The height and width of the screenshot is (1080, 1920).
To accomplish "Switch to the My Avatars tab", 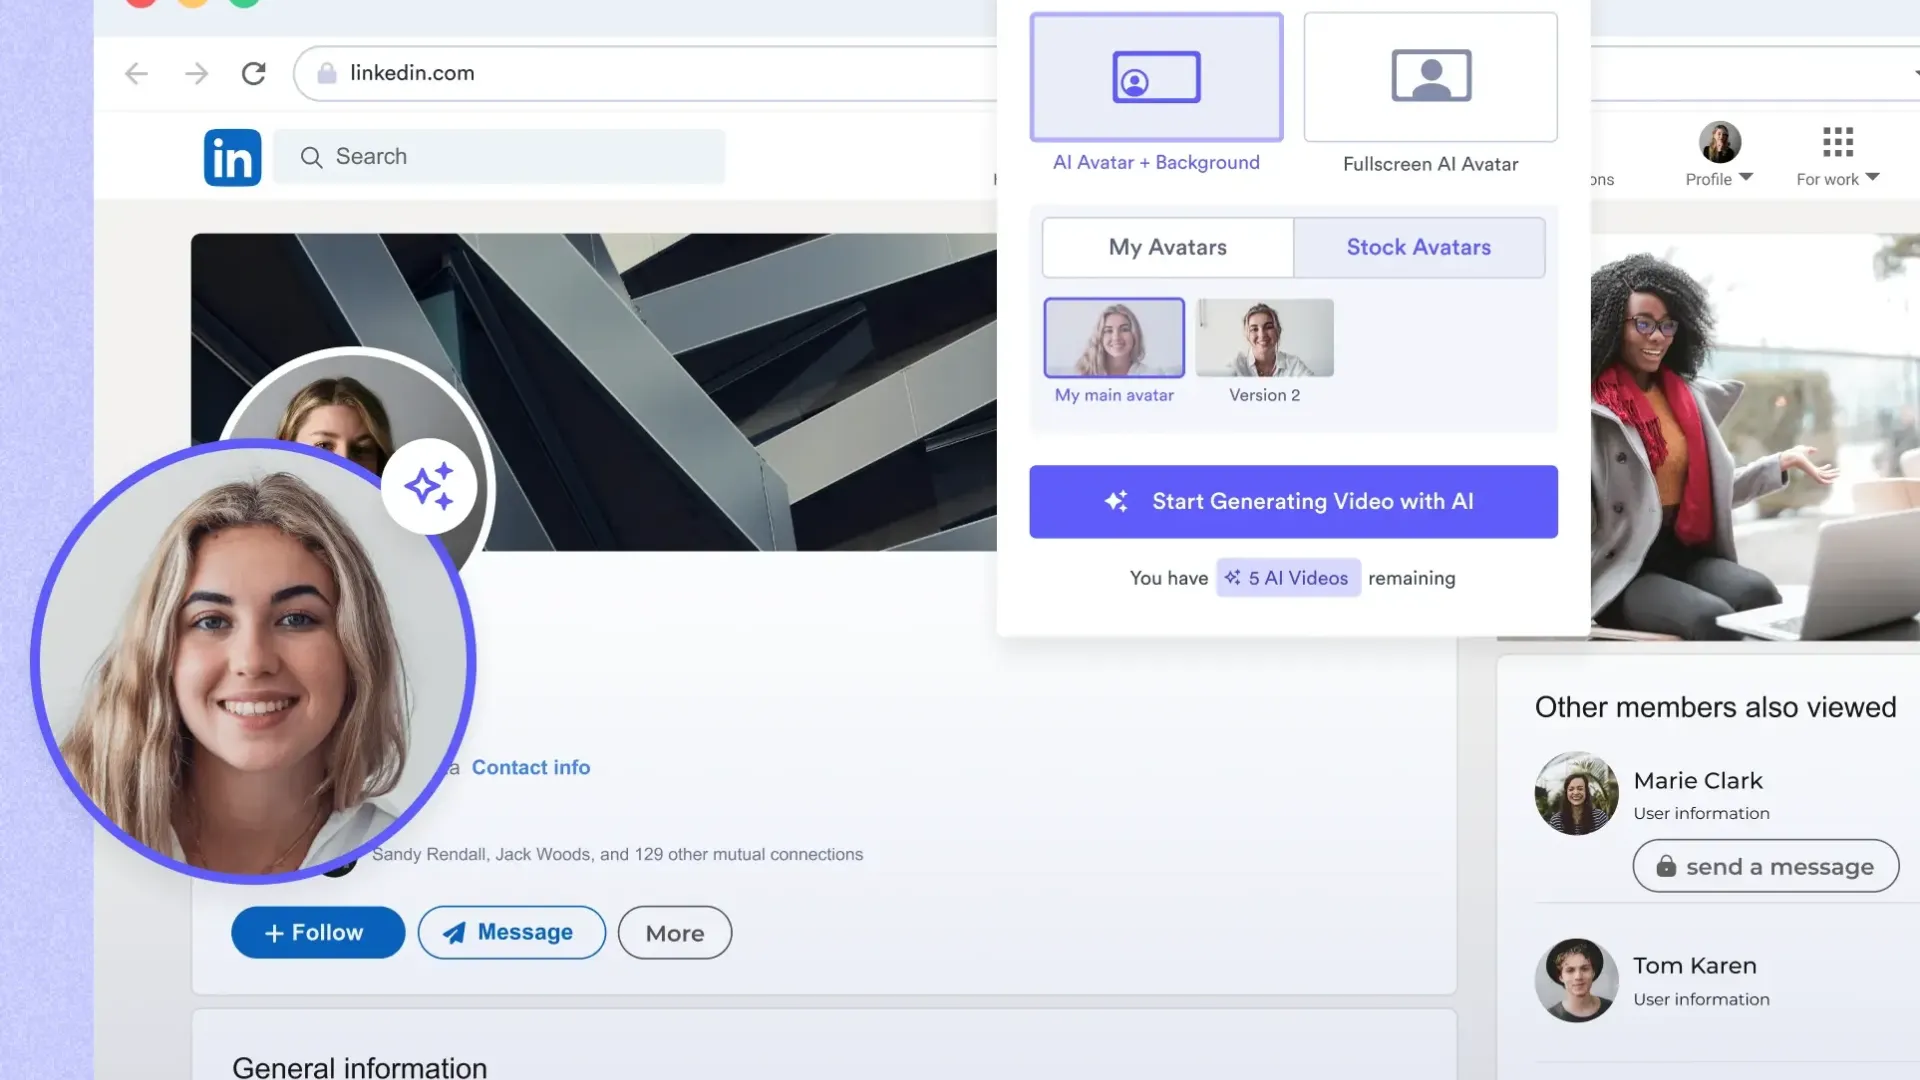I will pyautogui.click(x=1167, y=247).
